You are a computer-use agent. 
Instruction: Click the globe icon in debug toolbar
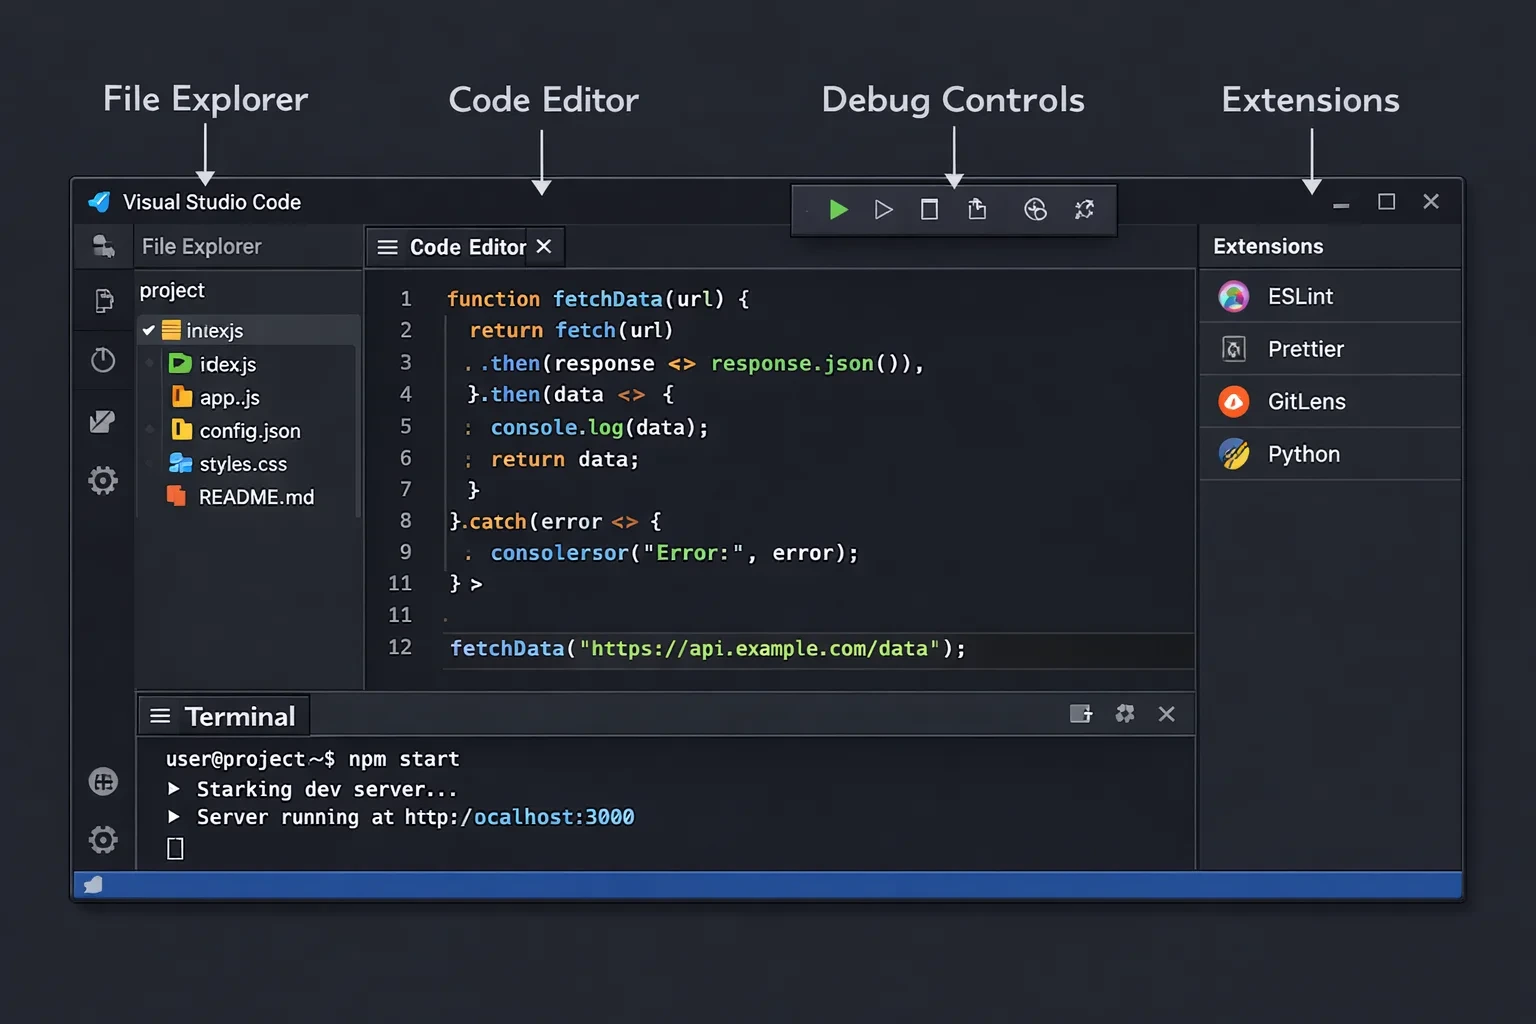[x=1035, y=209]
